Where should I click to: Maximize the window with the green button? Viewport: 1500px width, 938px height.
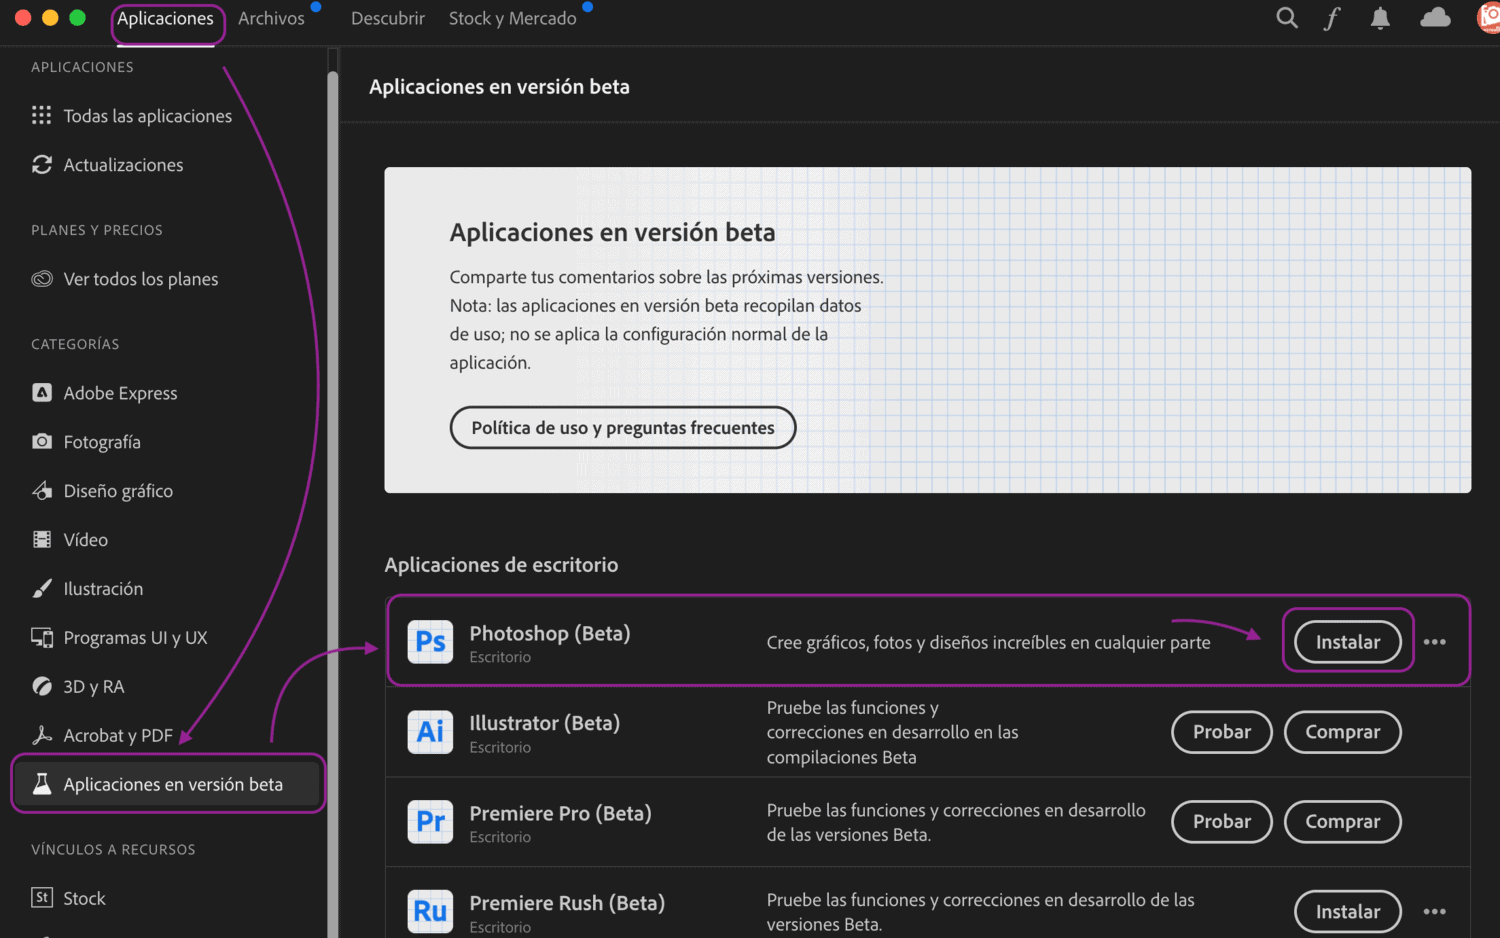click(x=77, y=18)
